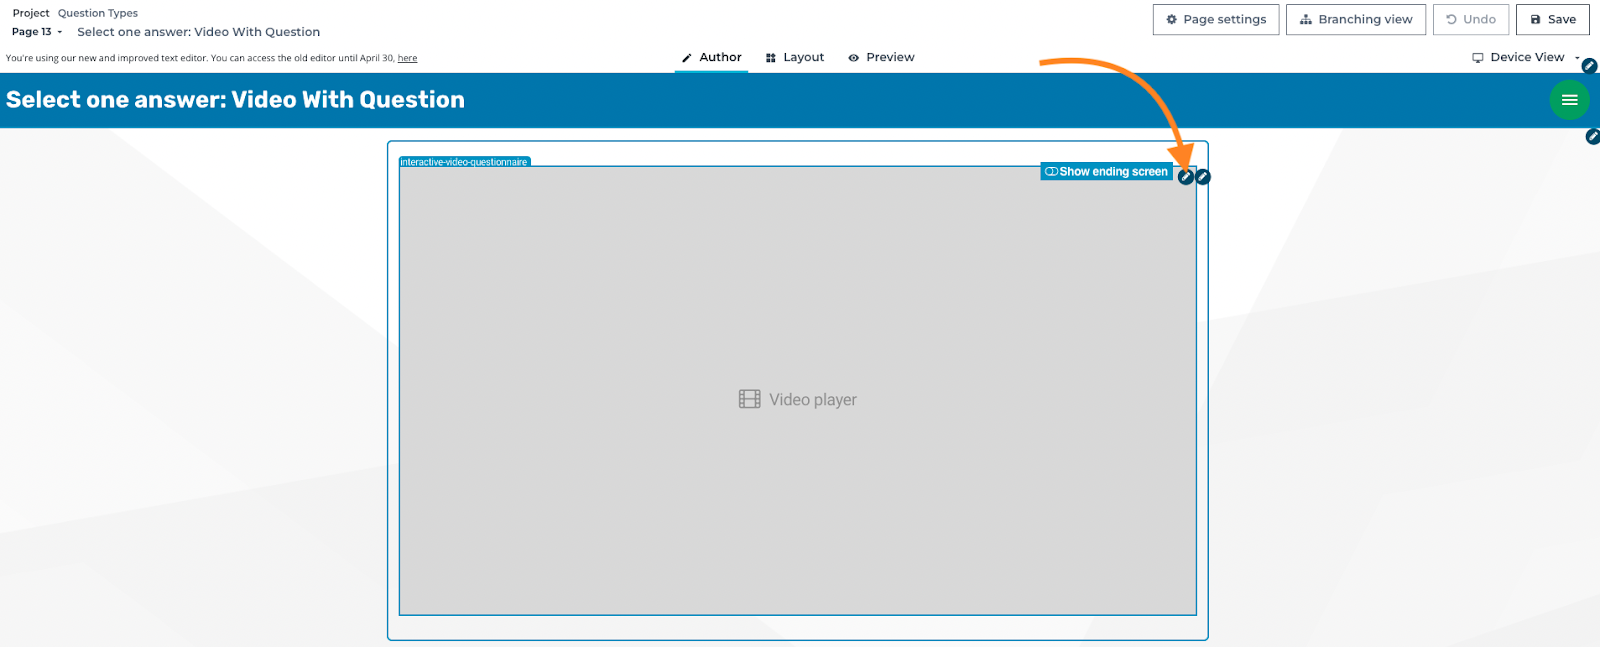Click the page name field beside Page 13
The height and width of the screenshot is (647, 1600).
pos(199,32)
